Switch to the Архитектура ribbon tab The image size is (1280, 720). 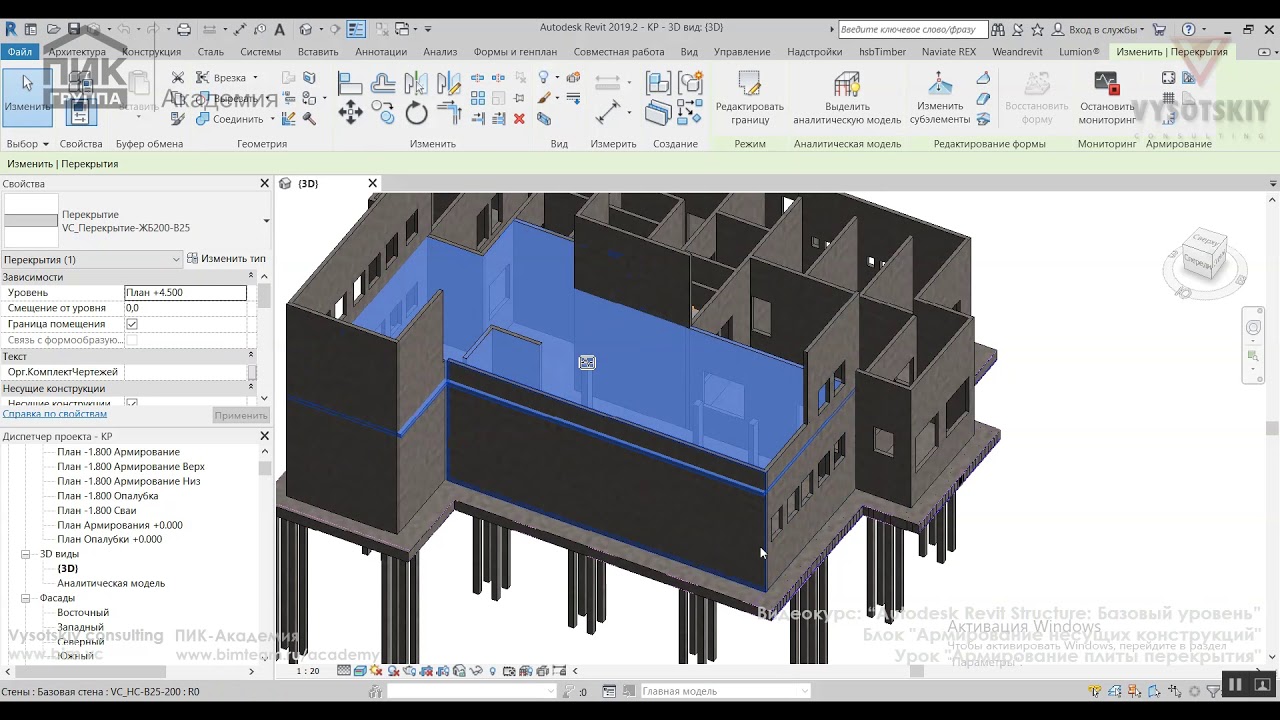pos(77,51)
